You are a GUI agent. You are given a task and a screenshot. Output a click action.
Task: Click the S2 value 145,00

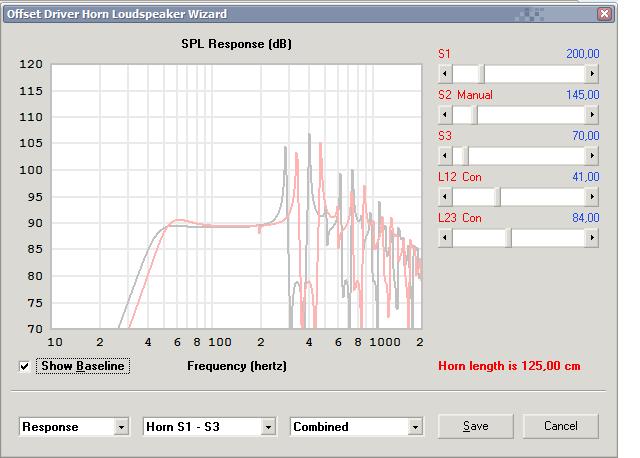tap(582, 95)
